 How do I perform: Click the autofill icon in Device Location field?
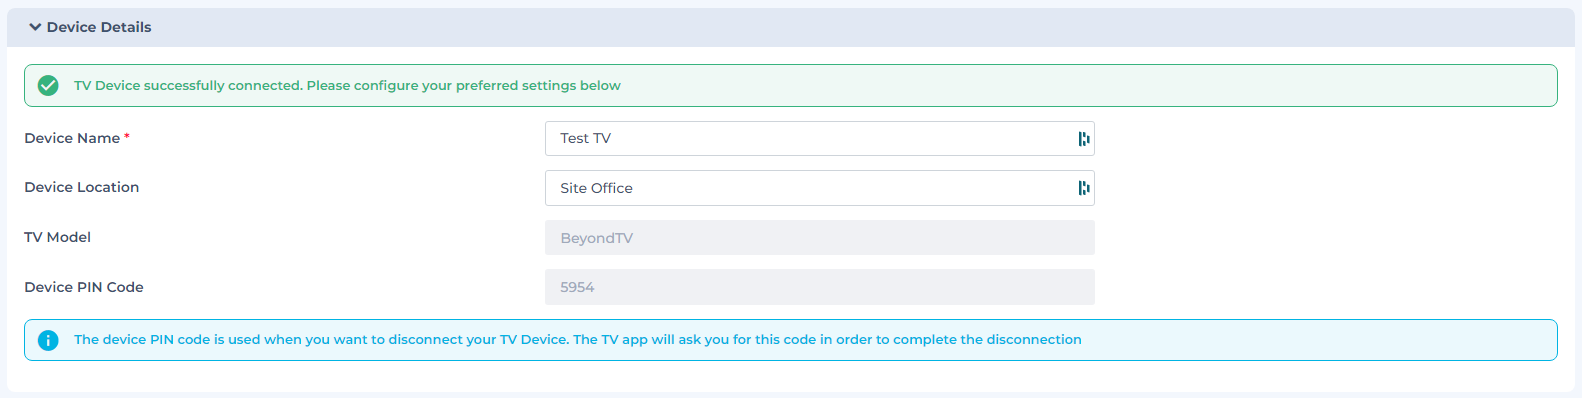tap(1083, 188)
